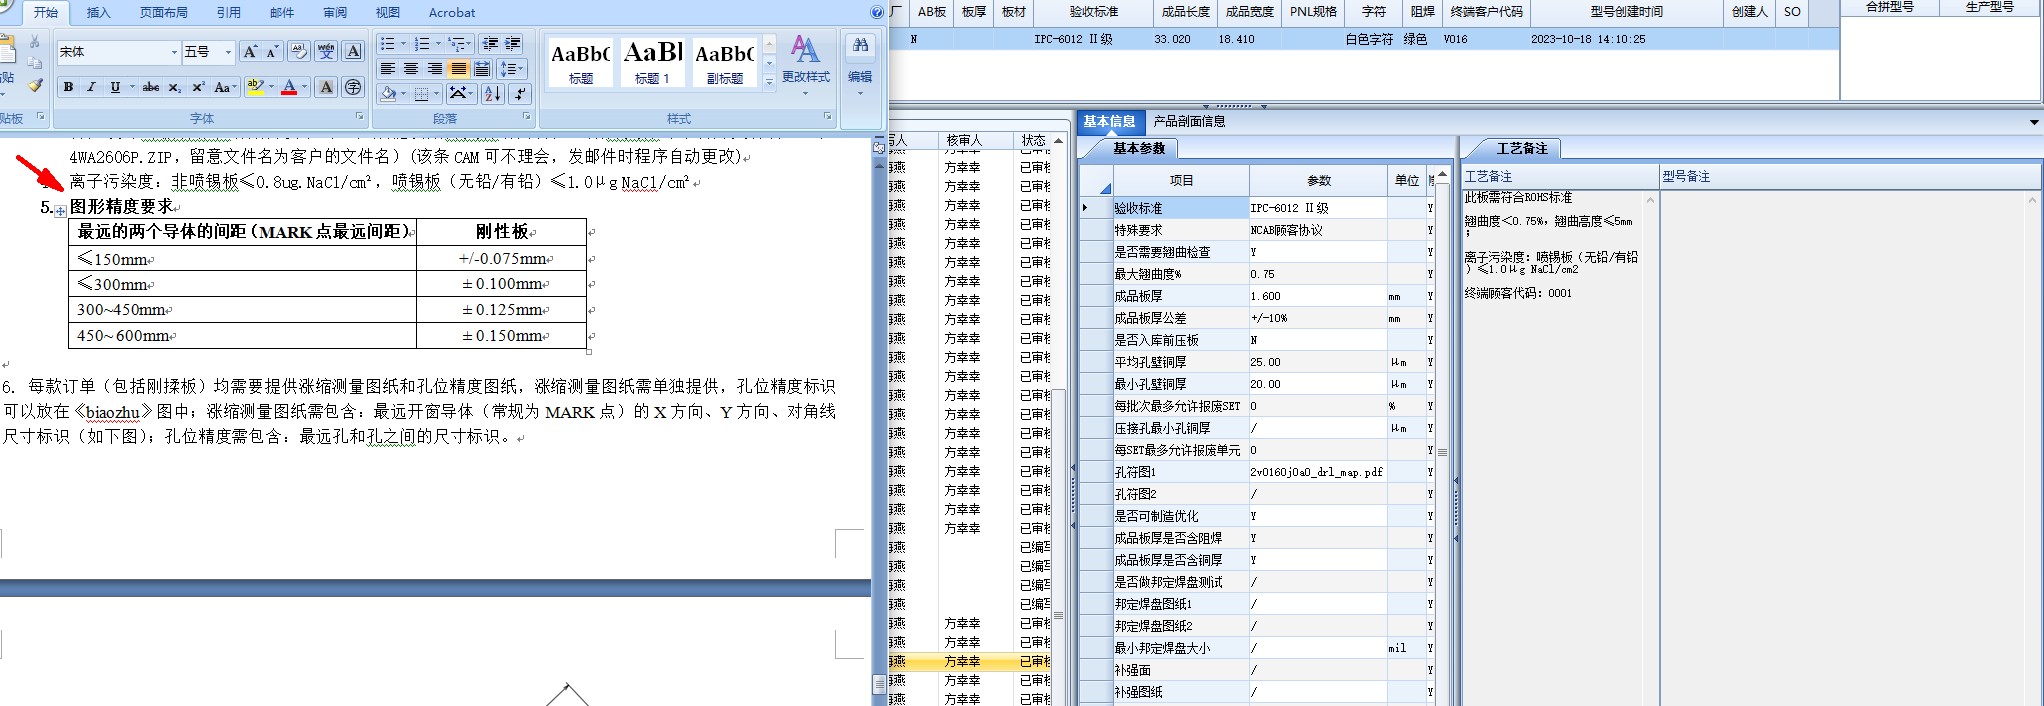Click the 型号创建时间 column header

tap(1627, 12)
